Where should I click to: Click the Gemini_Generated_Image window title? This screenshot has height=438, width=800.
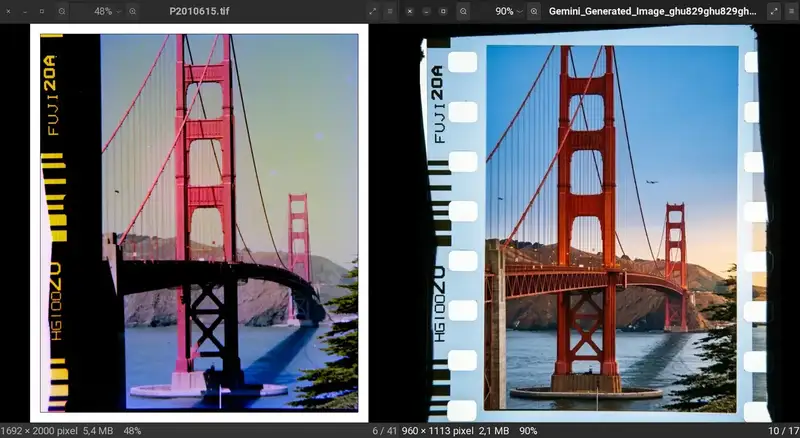click(652, 11)
